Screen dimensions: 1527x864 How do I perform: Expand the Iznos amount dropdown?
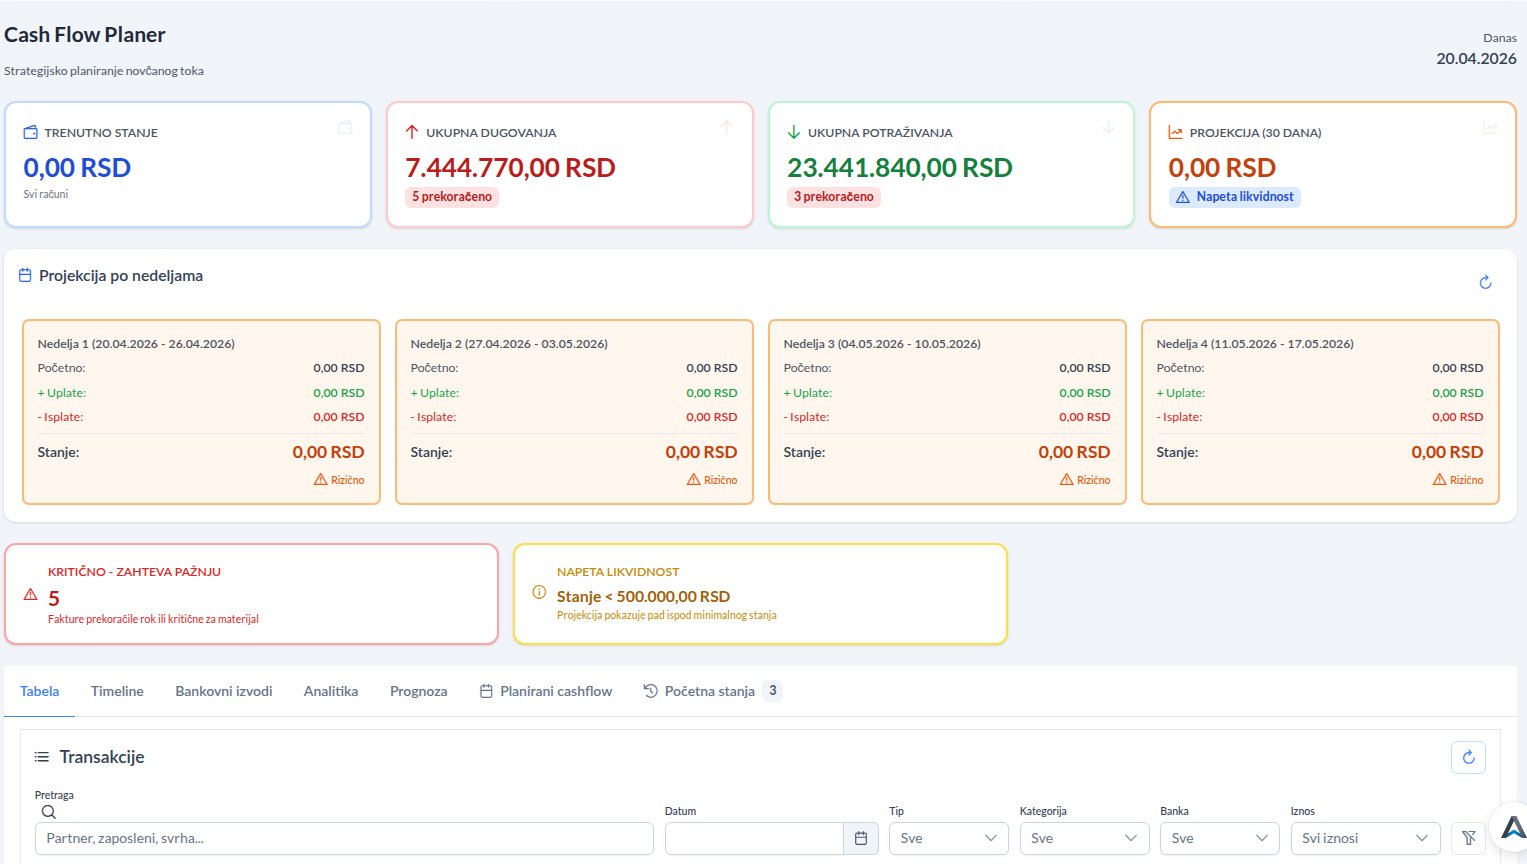(1364, 838)
